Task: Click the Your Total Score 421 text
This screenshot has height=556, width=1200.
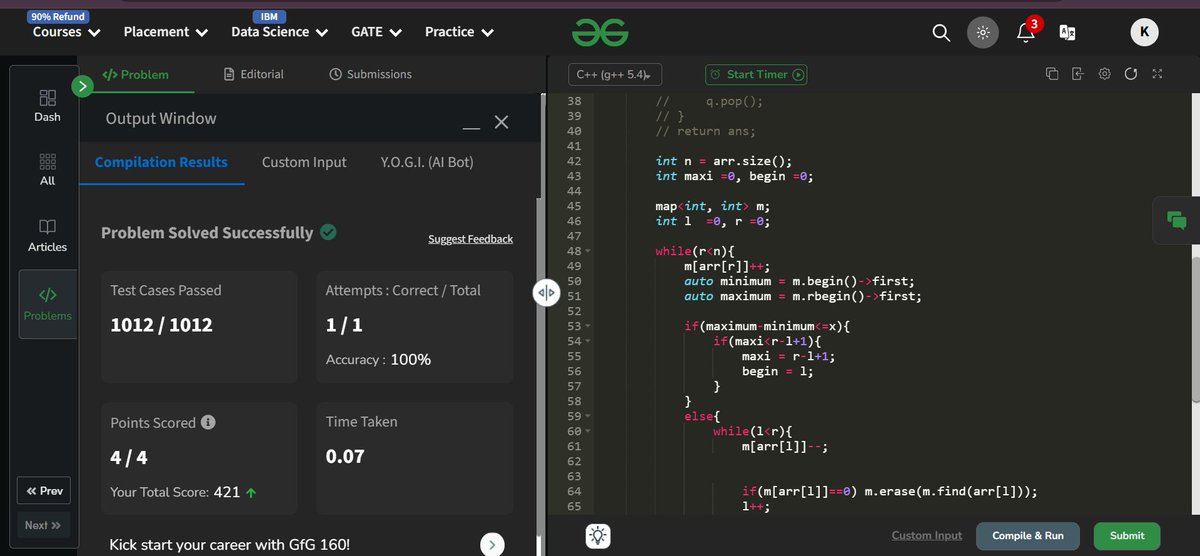Action: point(183,492)
